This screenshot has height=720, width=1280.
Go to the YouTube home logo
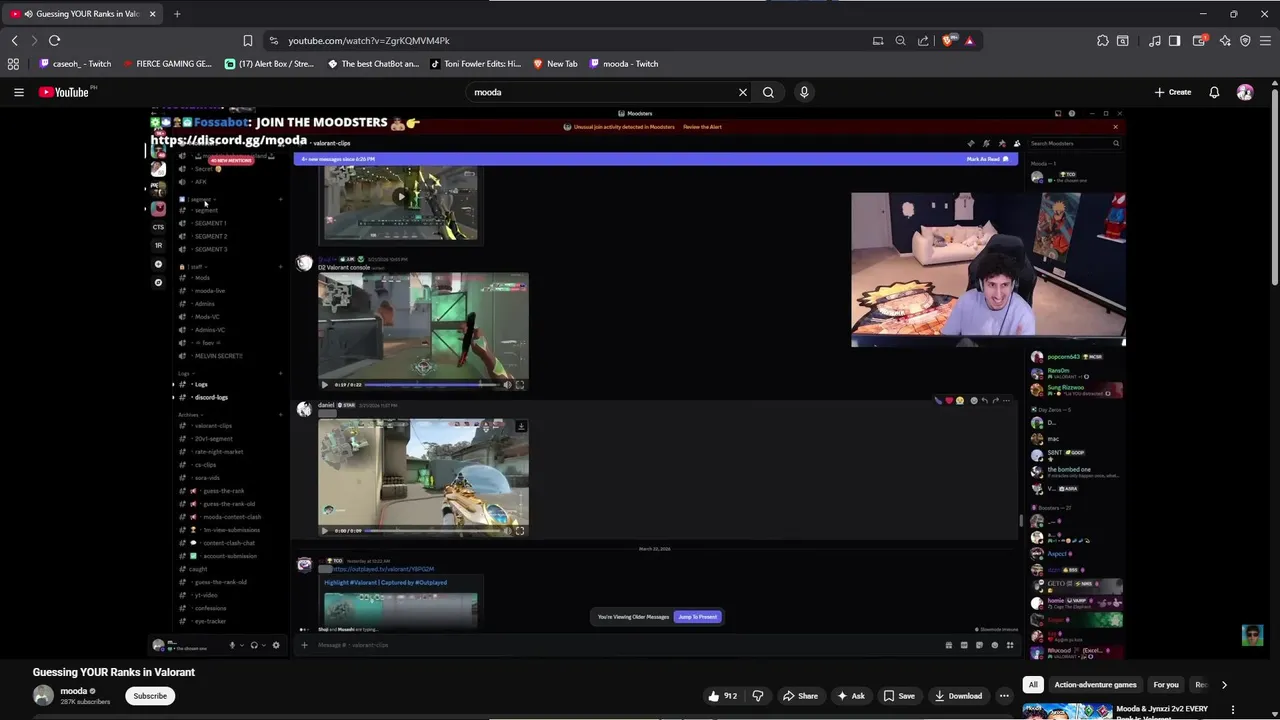coord(66,92)
